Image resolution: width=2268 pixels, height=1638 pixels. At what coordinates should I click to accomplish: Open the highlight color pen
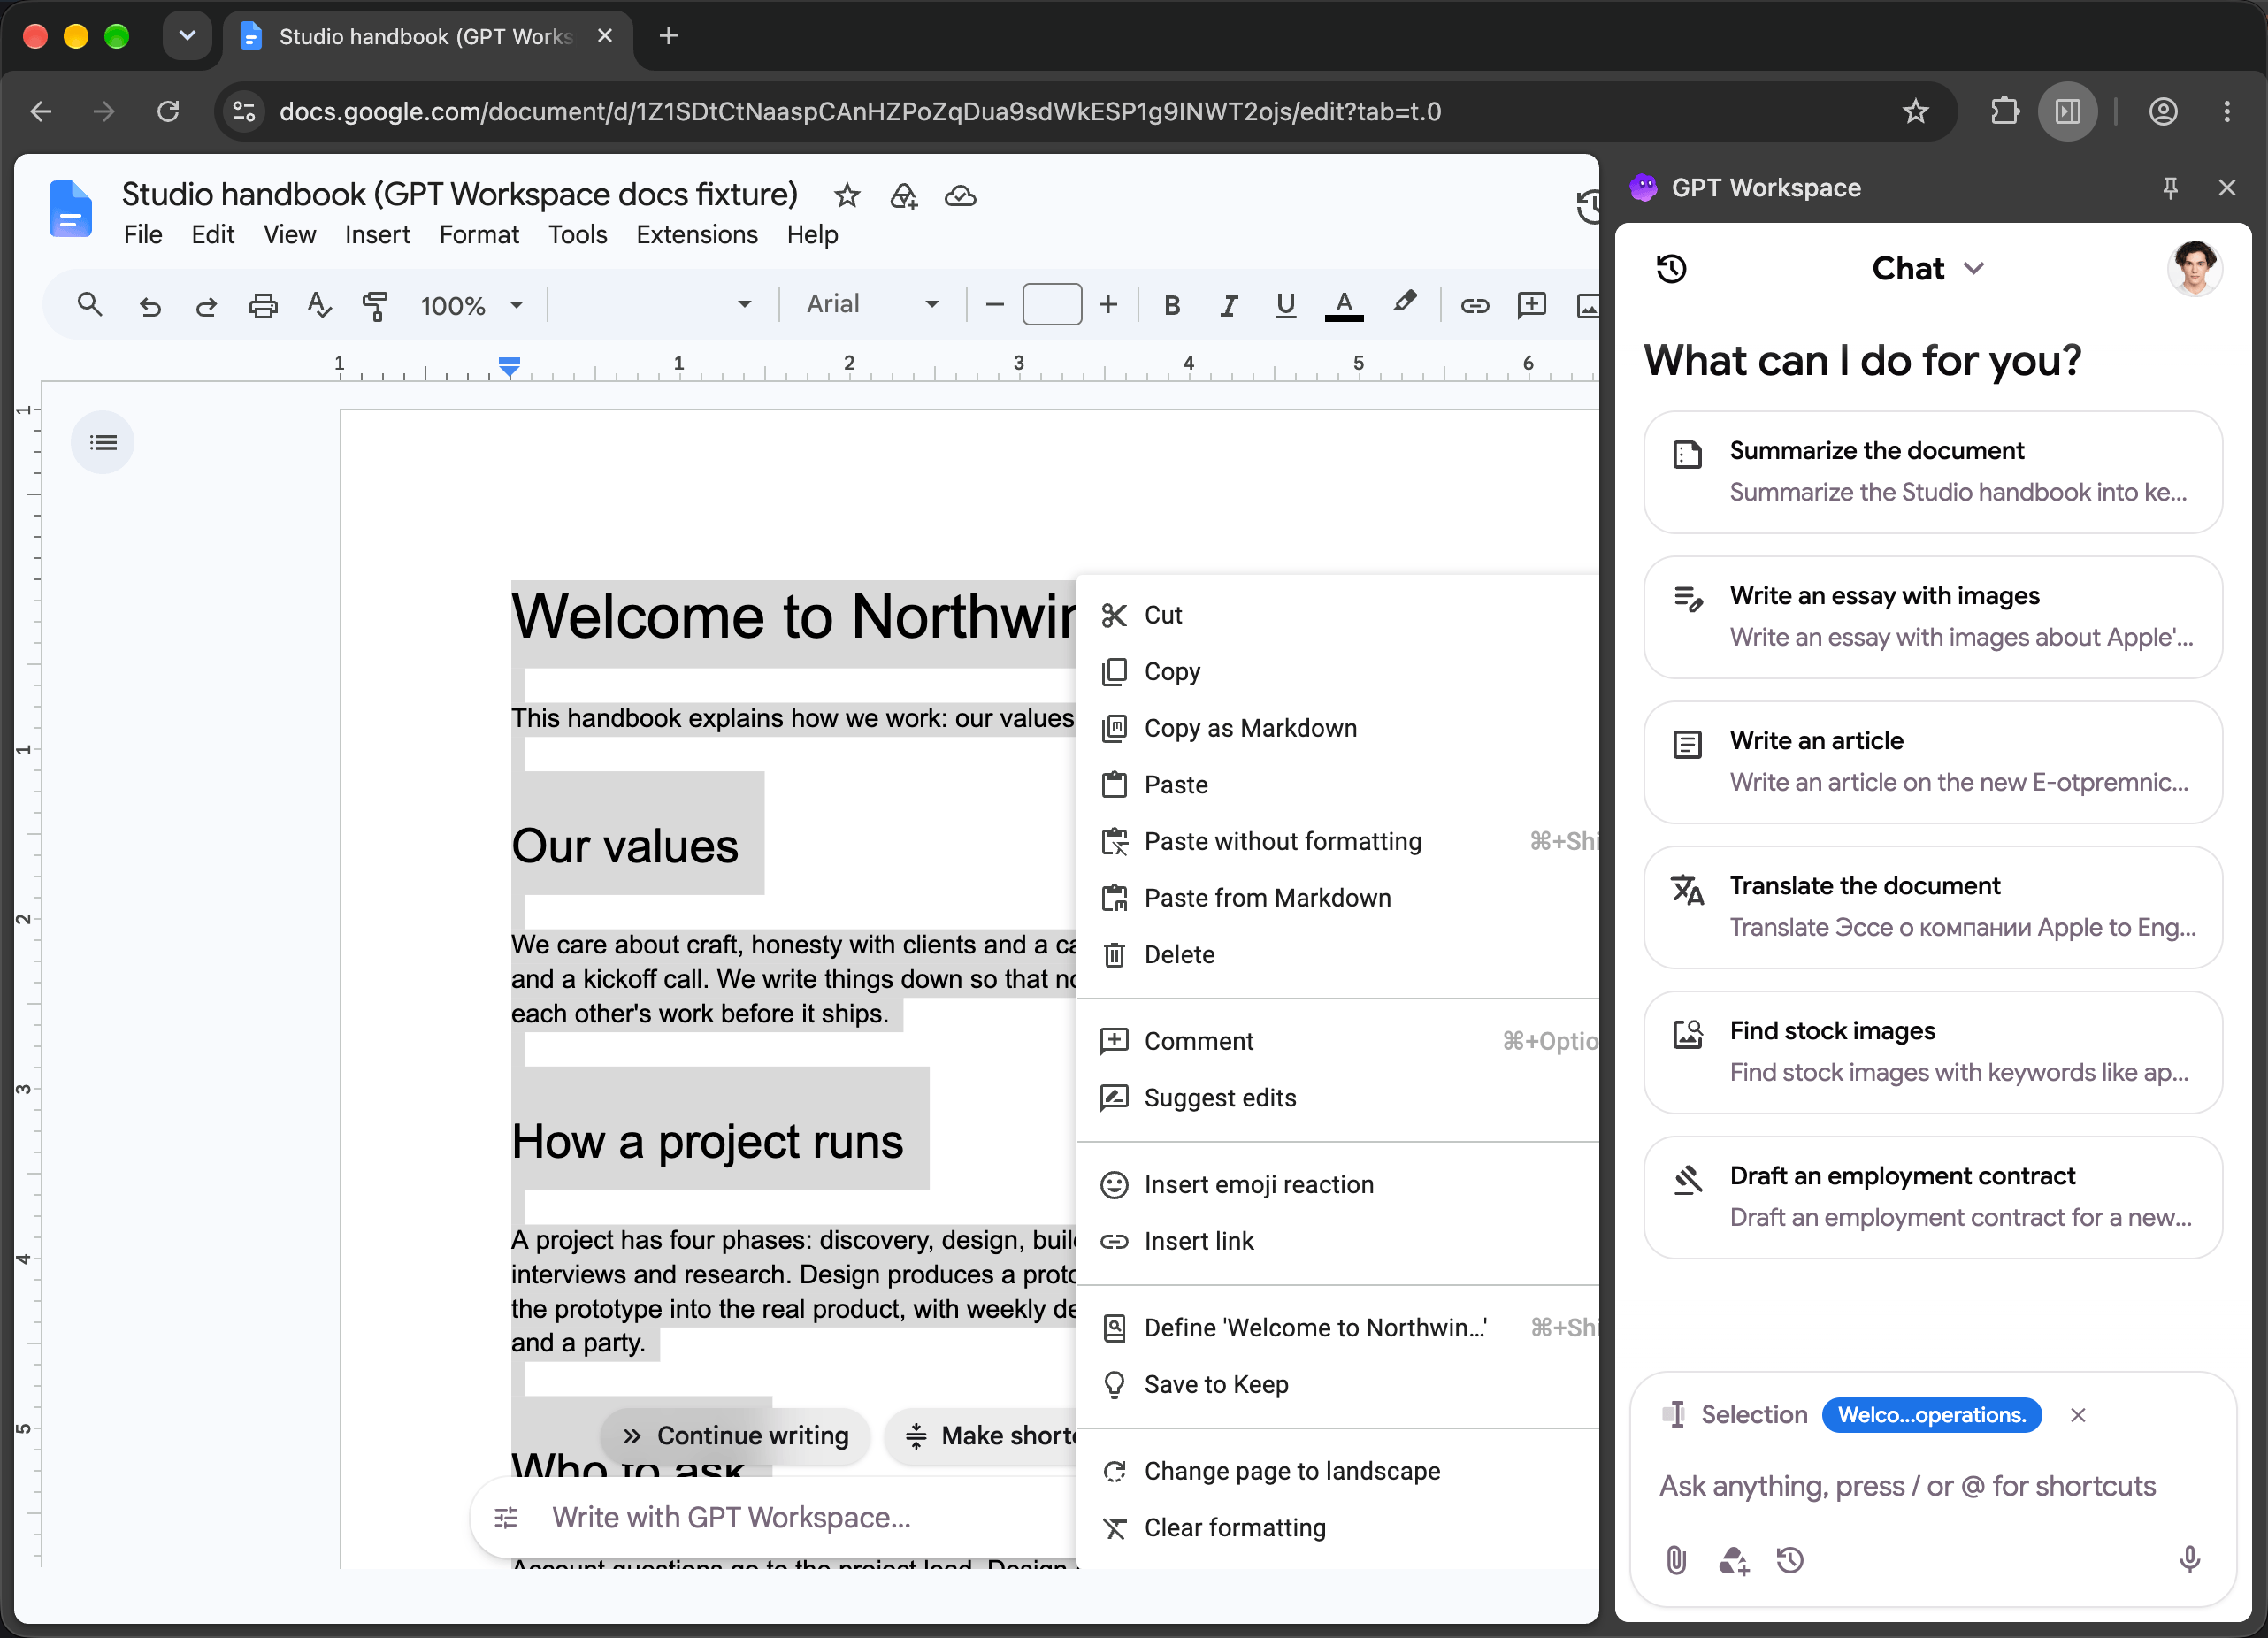1403,303
